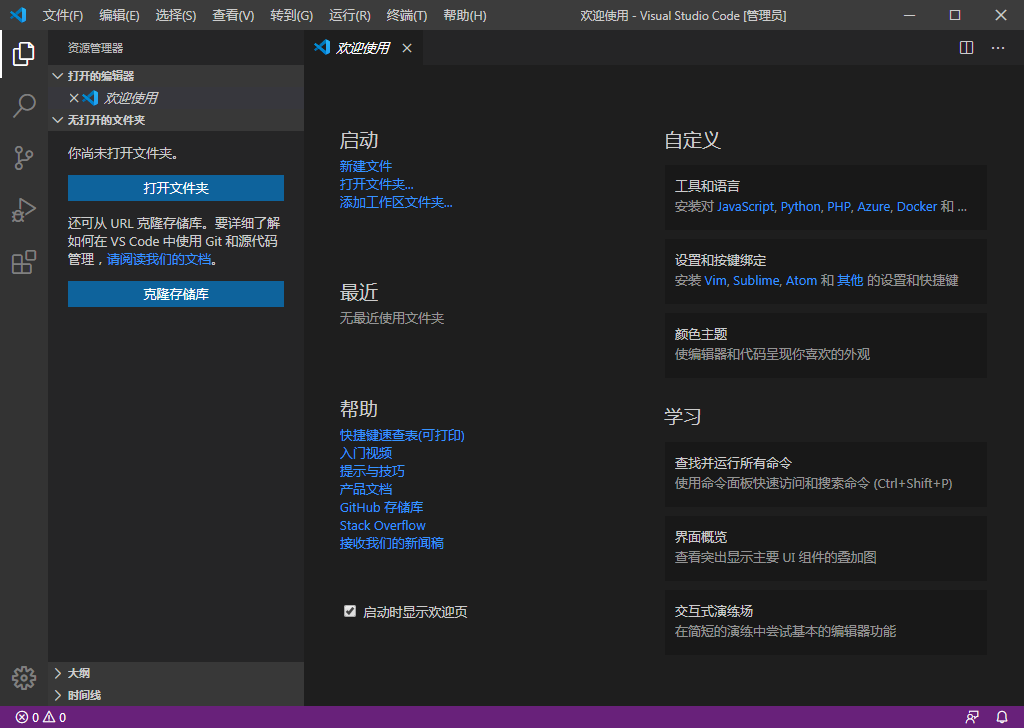Collapse the 无打开的文件夹 section
This screenshot has width=1024, height=728.
point(176,120)
